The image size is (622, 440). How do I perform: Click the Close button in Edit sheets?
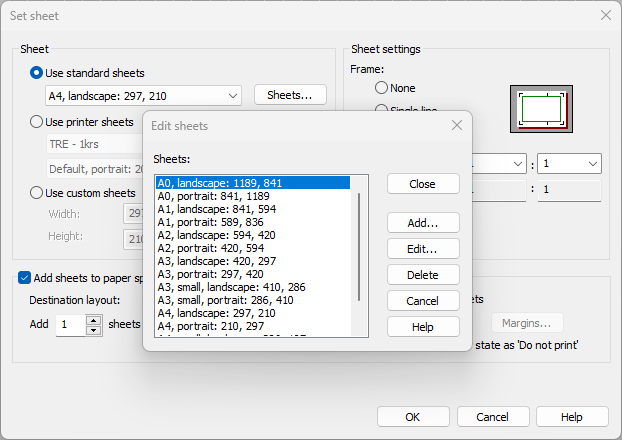pyautogui.click(x=423, y=184)
